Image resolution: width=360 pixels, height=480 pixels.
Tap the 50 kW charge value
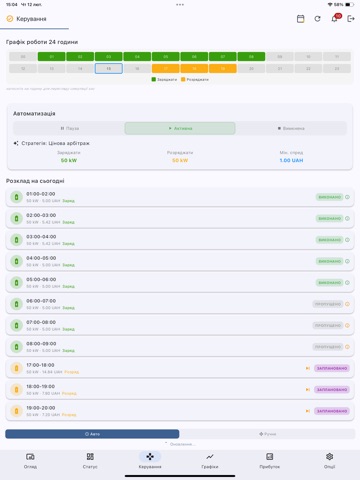[x=69, y=160]
